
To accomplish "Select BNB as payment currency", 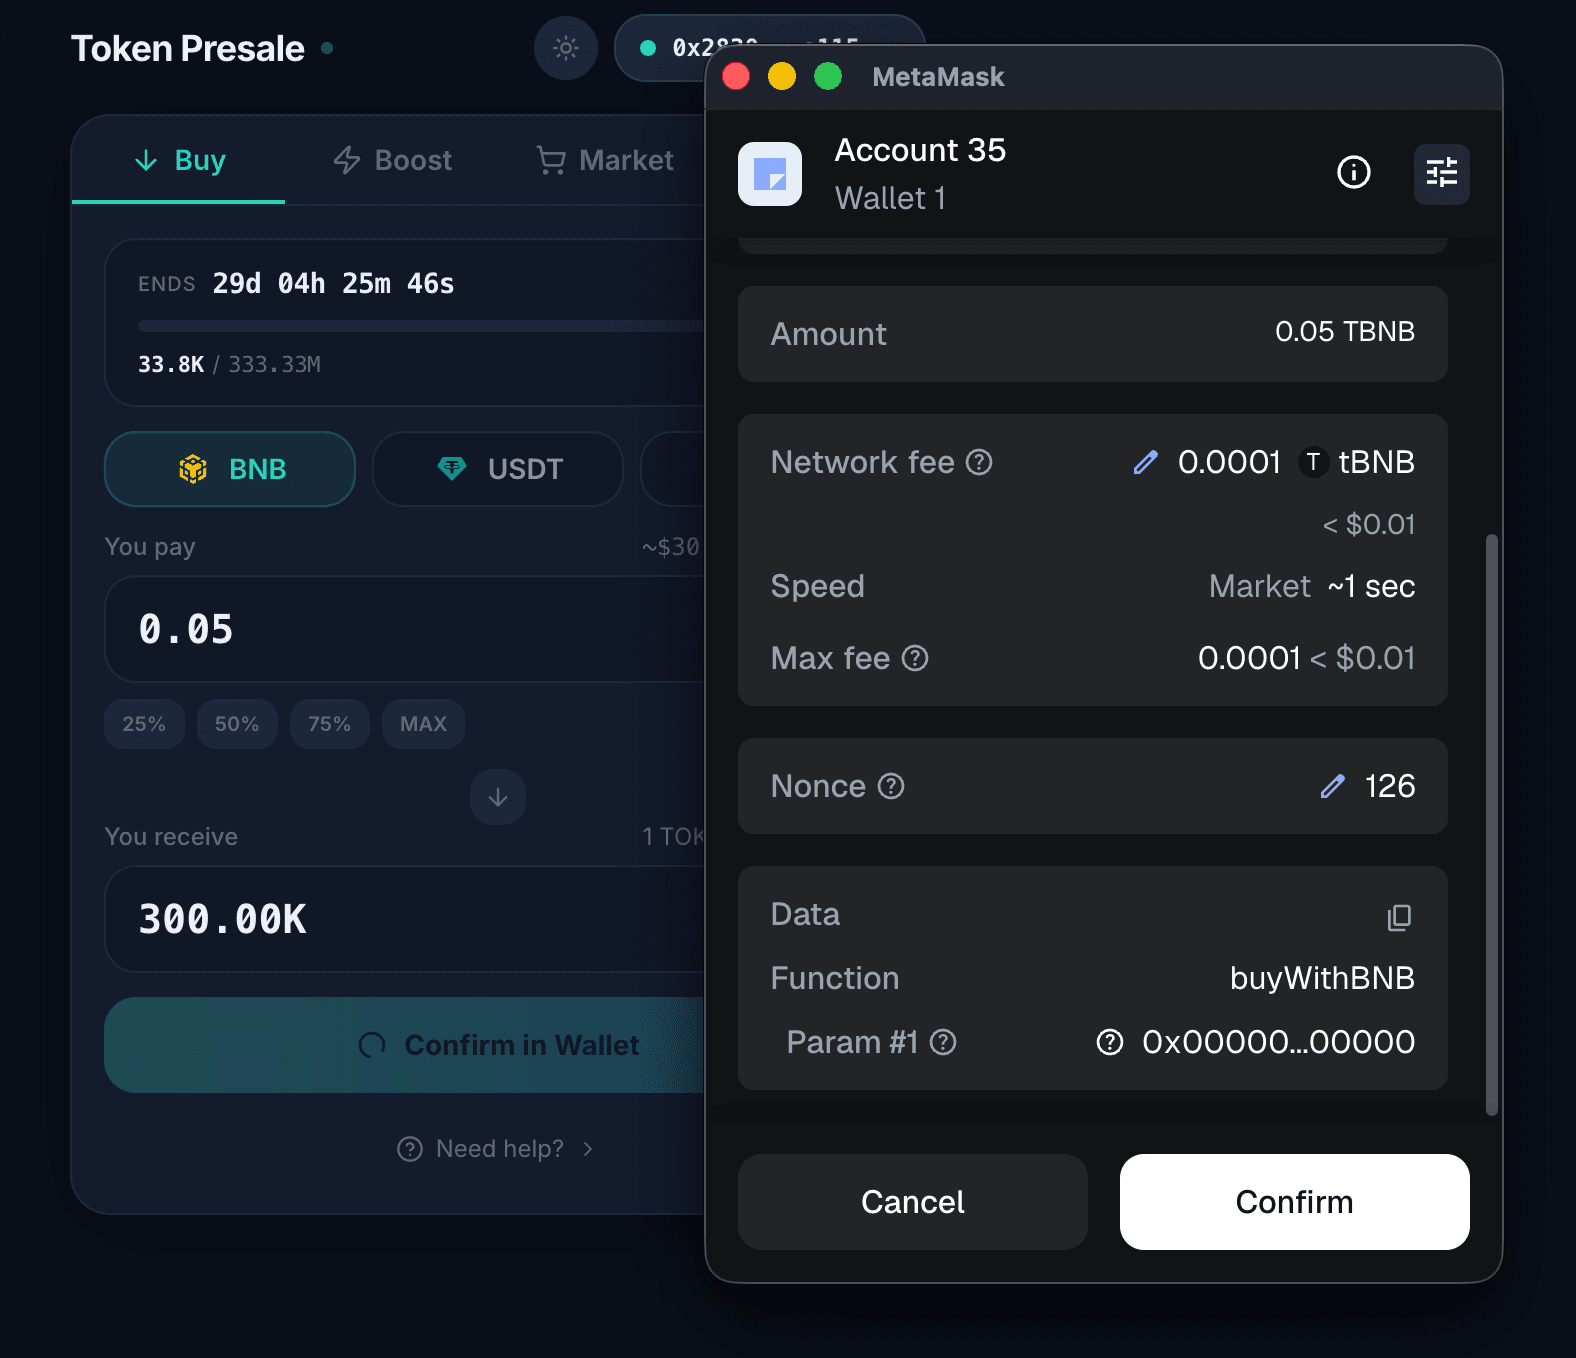I will pos(230,469).
